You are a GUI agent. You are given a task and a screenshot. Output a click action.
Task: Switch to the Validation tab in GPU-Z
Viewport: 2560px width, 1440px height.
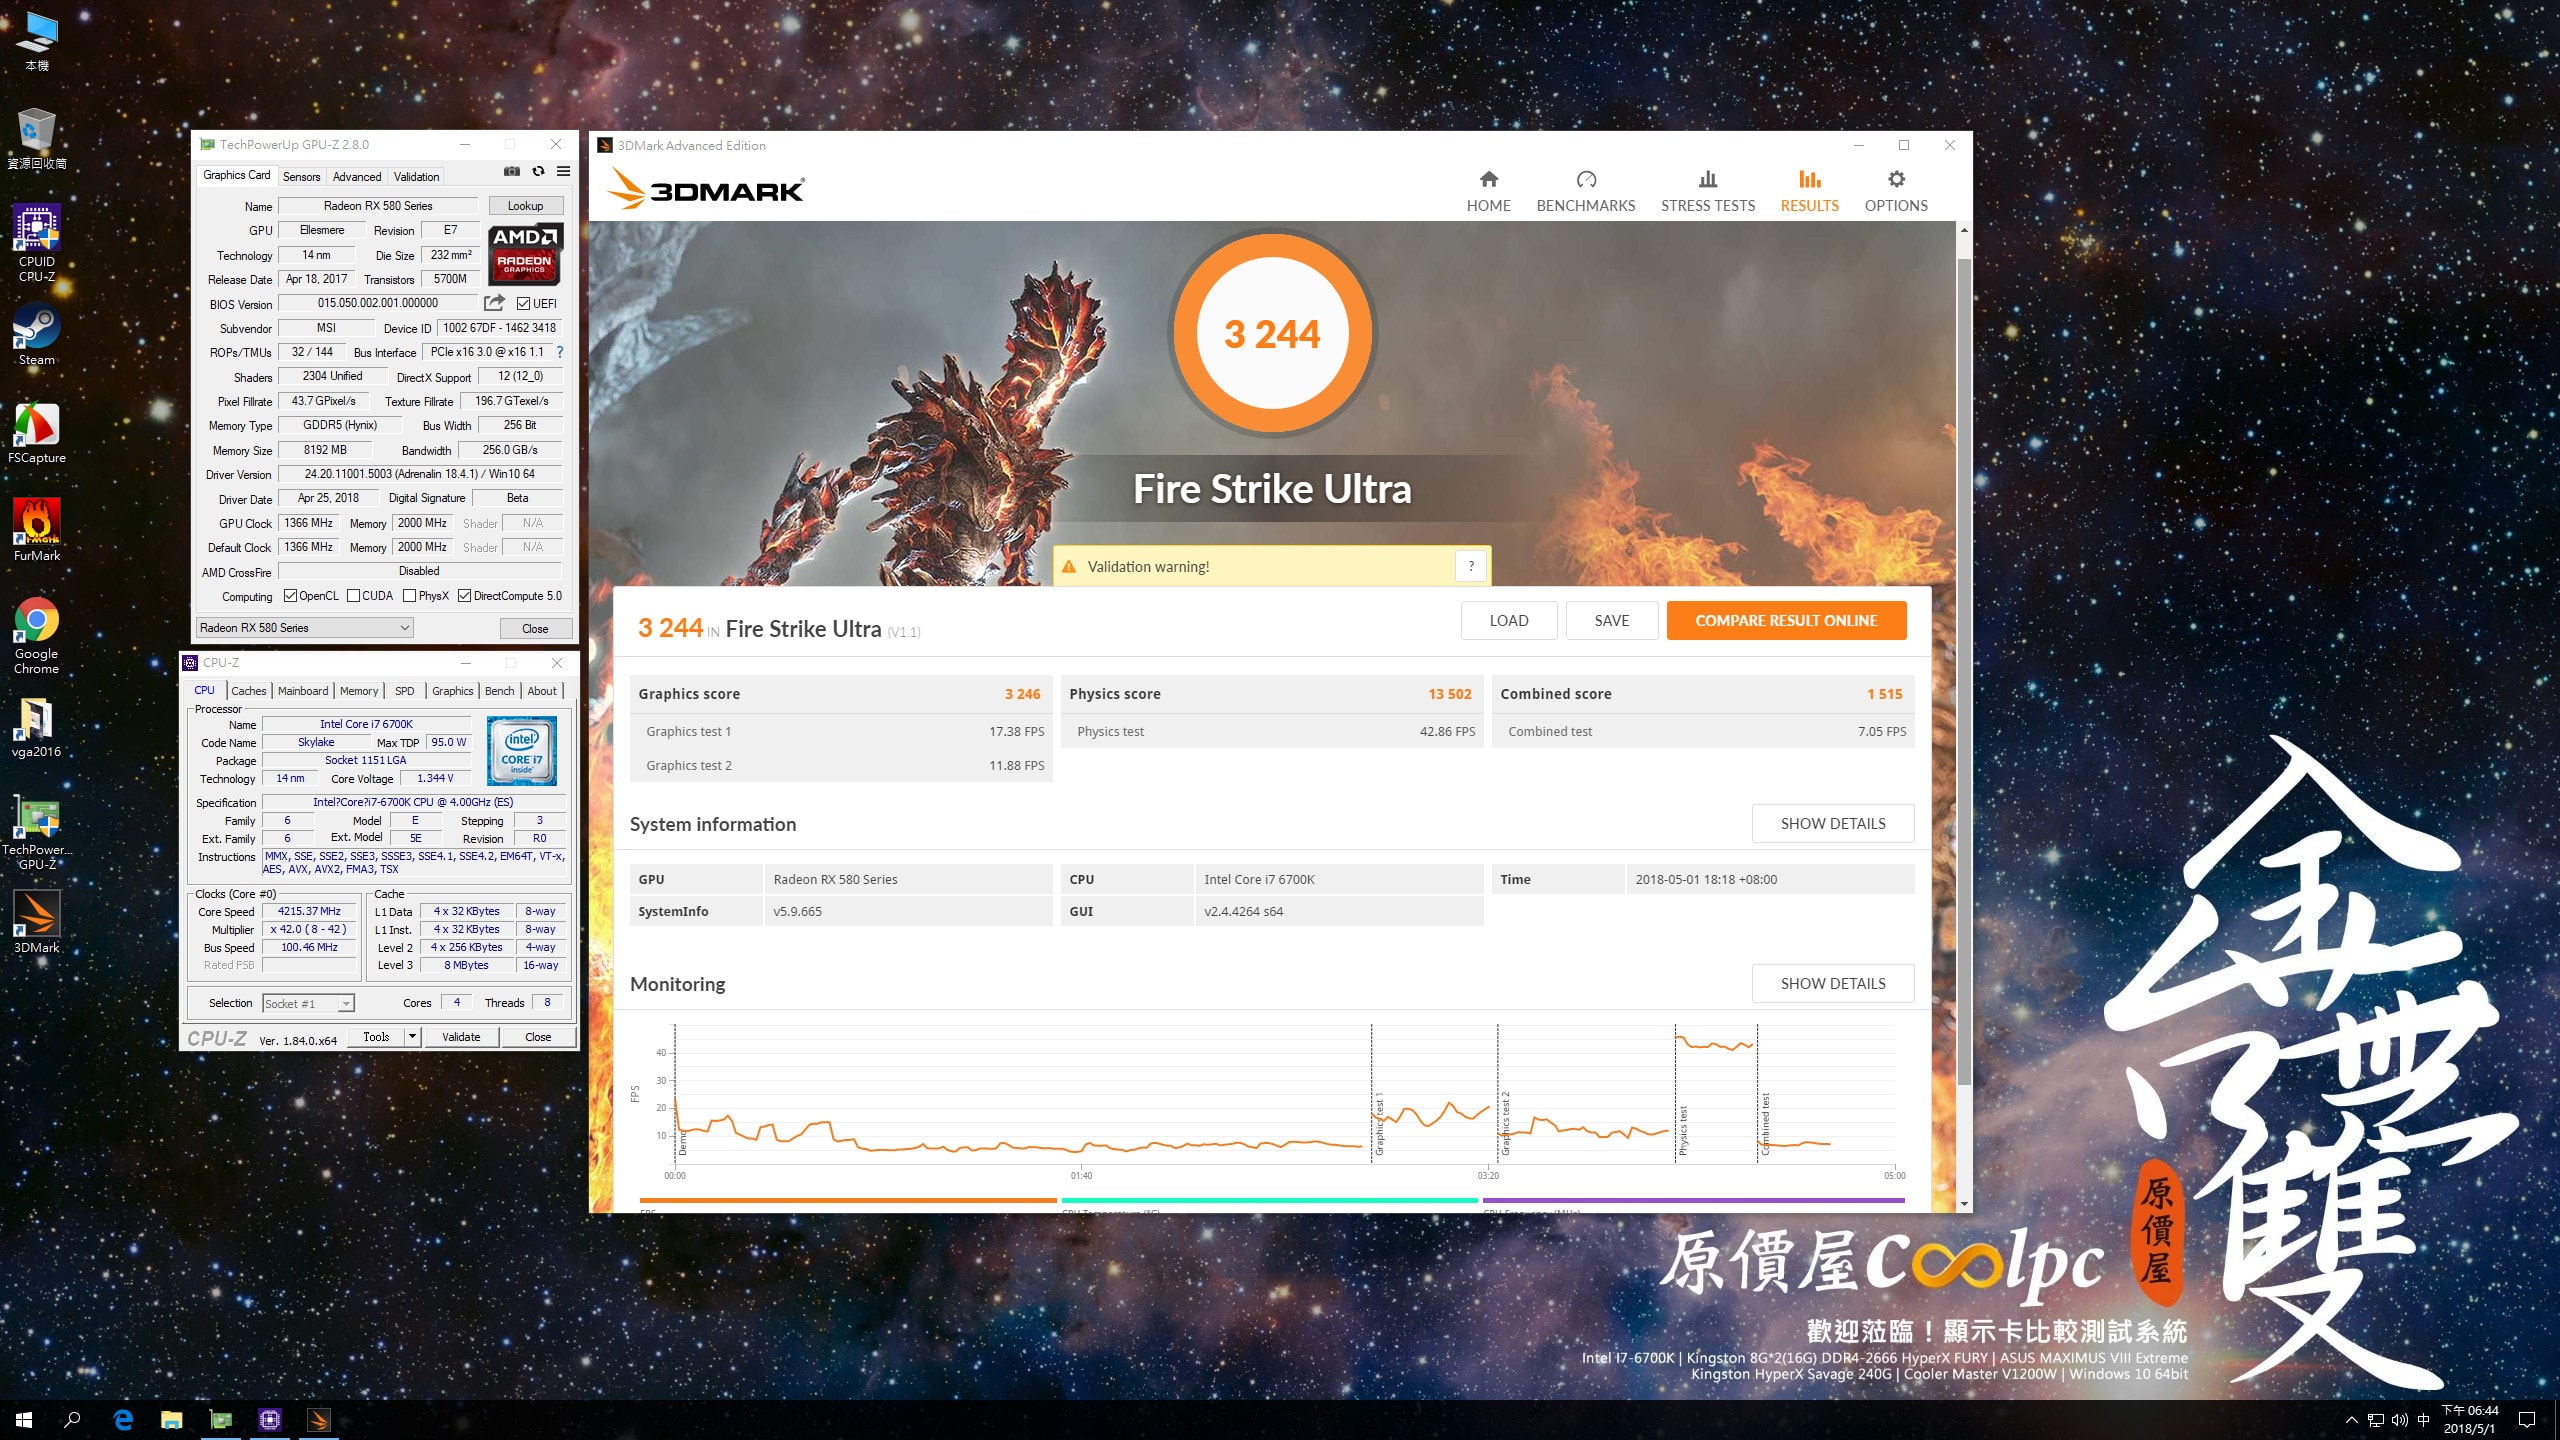416,177
